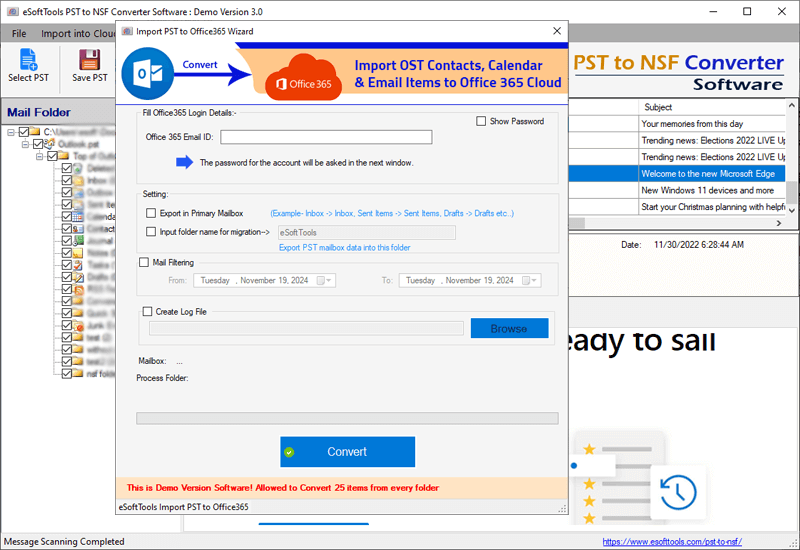Open the From date dropdown arrow
Screen dimensions: 800x550
click(329, 280)
